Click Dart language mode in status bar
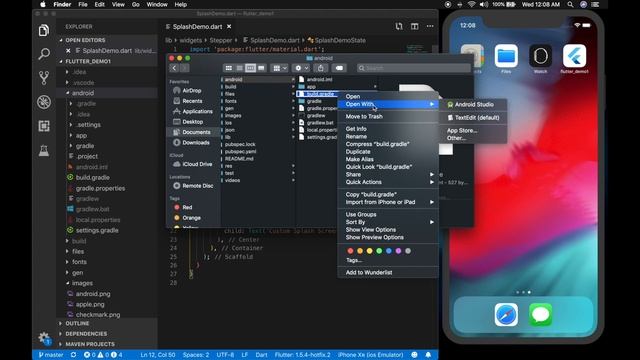Screen dimensions: 640x360 tap(261, 355)
